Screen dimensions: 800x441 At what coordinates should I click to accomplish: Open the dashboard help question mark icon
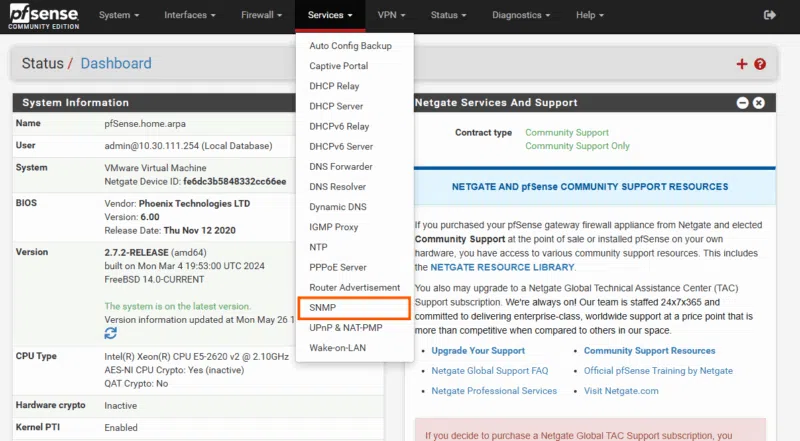(760, 64)
